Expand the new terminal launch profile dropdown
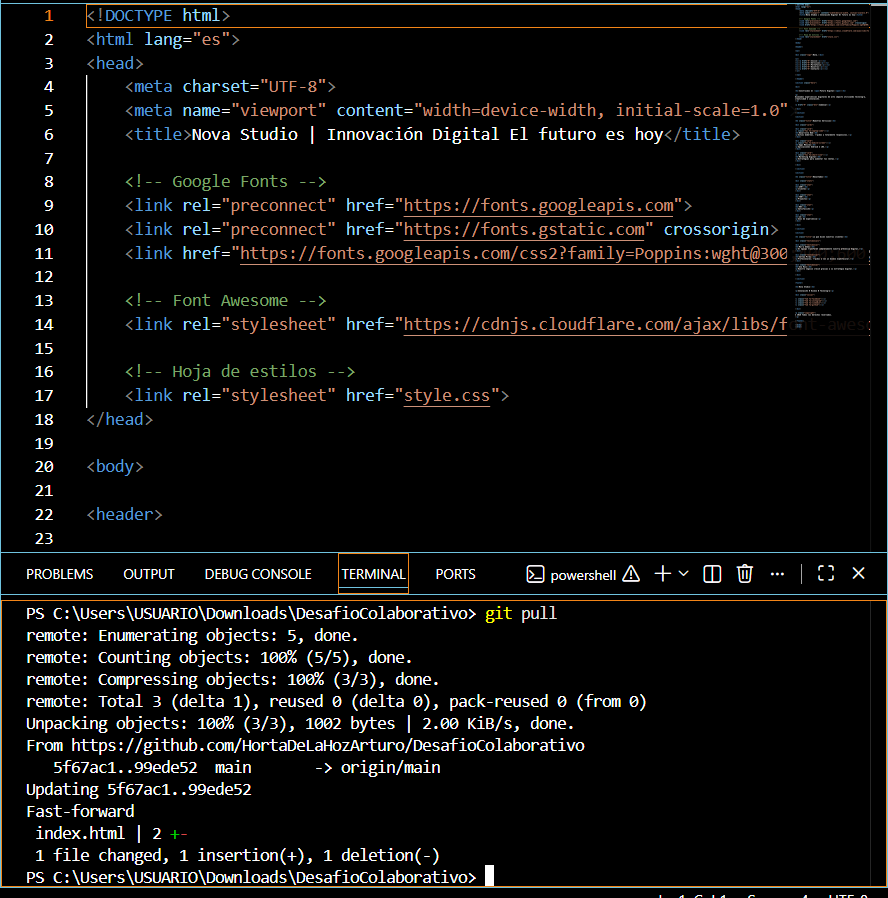 coord(684,573)
